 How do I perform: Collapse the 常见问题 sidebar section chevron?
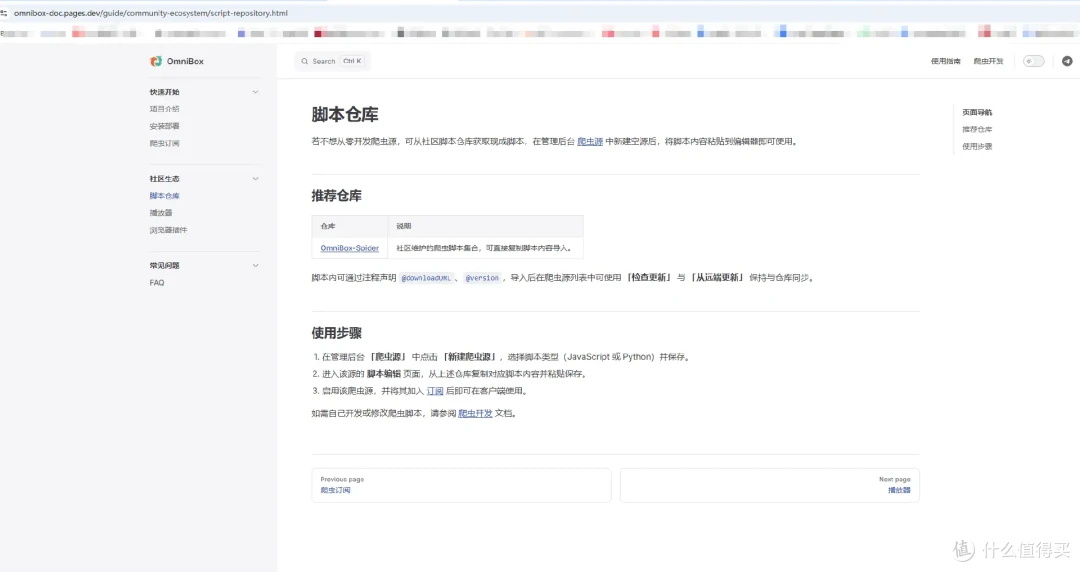pyautogui.click(x=256, y=265)
